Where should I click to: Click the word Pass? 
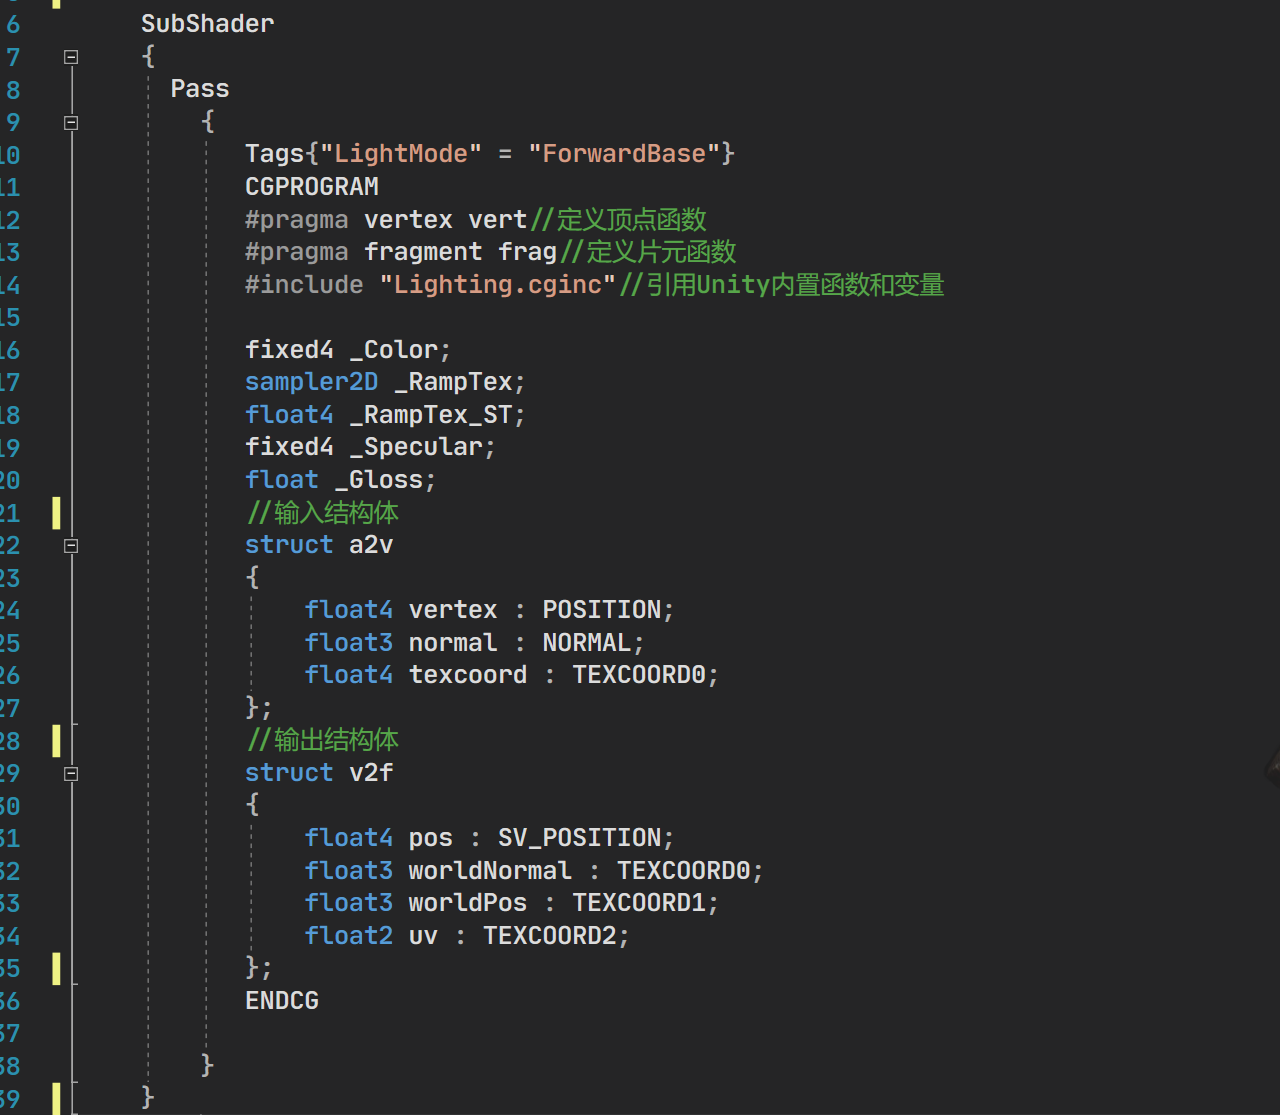pos(200,89)
